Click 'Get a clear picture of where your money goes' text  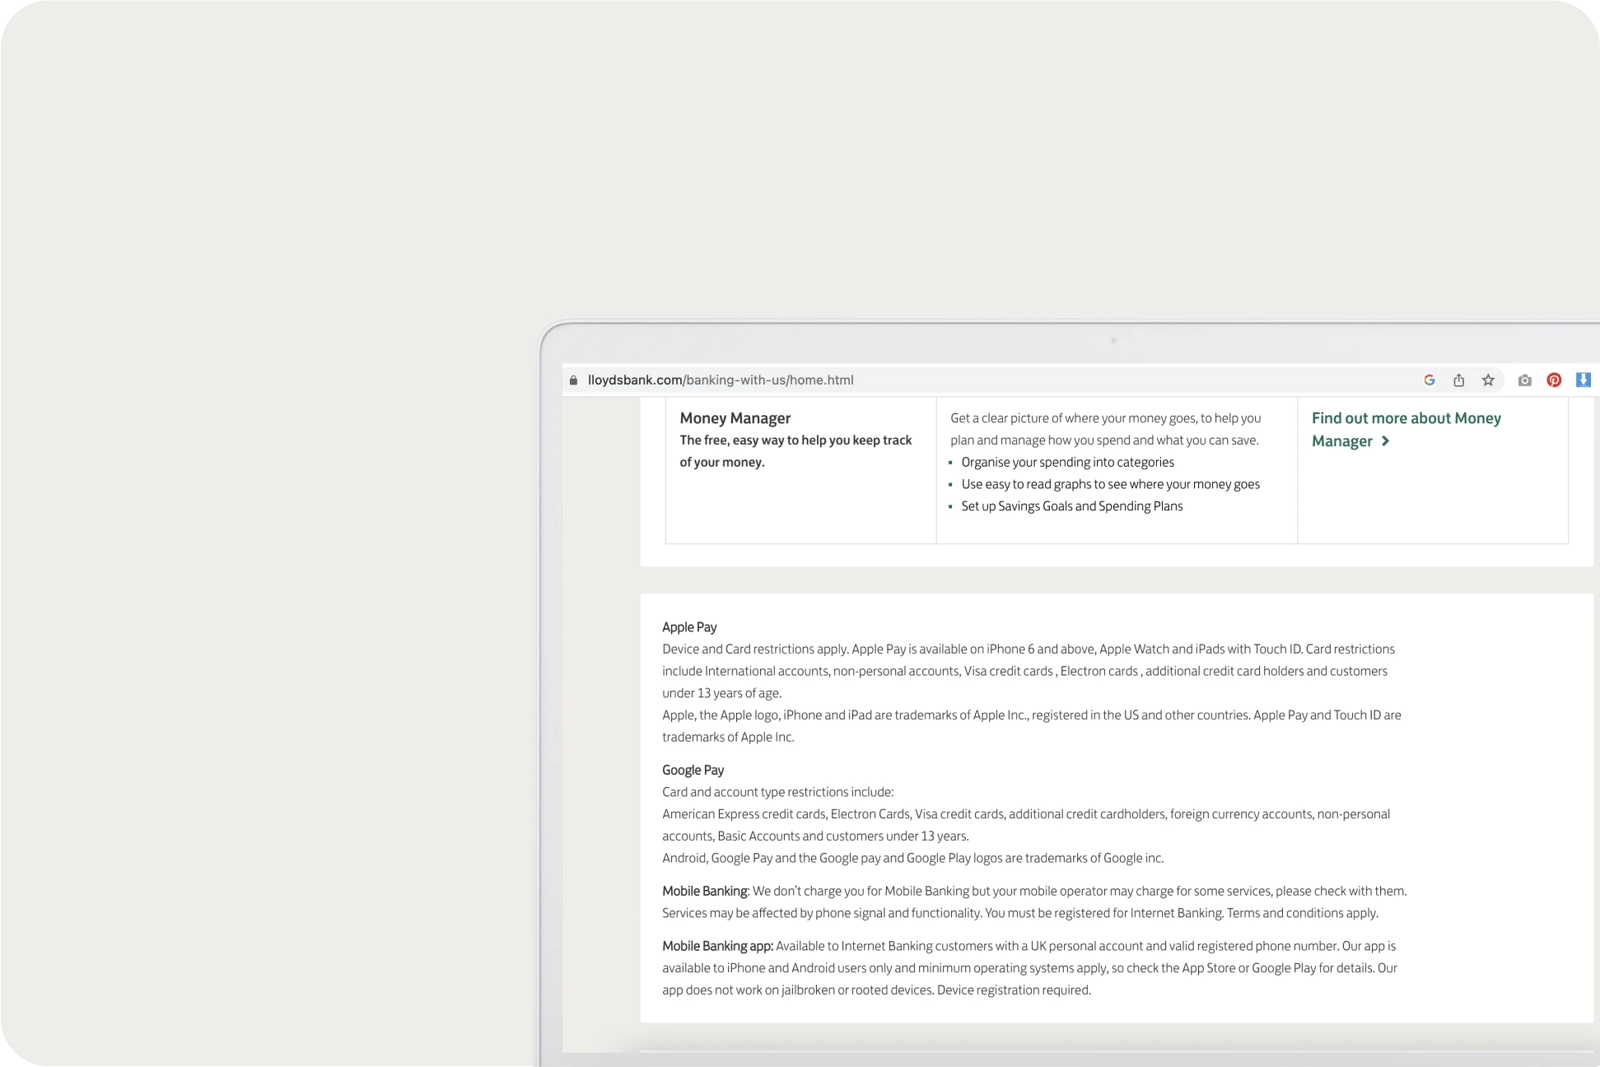tap(1105, 418)
